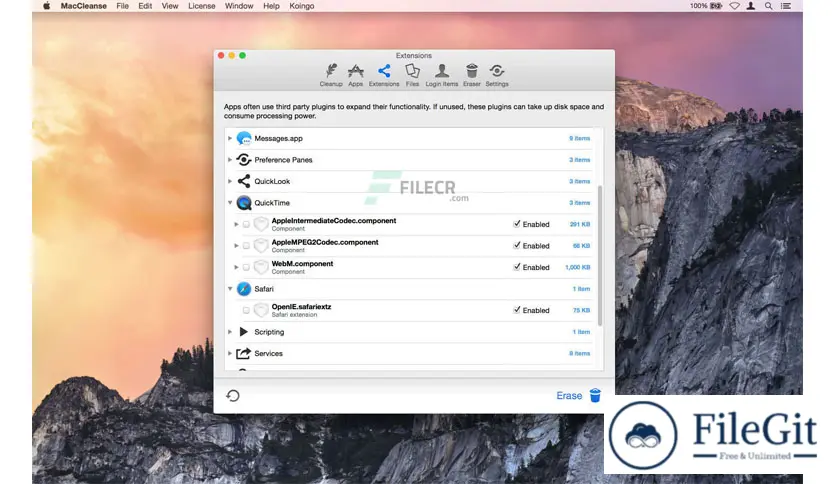The width and height of the screenshot is (836, 484).
Task: Open the Cleanup toolbar section
Action: coord(331,75)
